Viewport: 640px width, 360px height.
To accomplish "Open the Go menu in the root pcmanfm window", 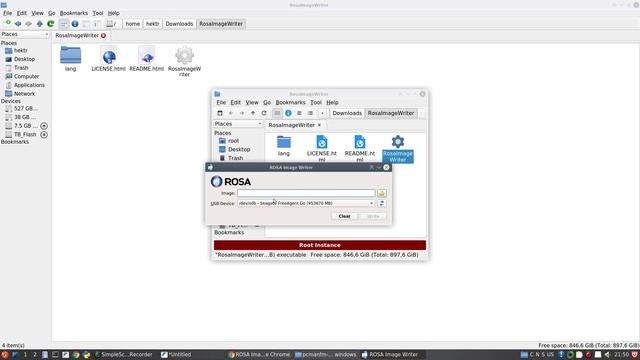I will pyautogui.click(x=267, y=102).
